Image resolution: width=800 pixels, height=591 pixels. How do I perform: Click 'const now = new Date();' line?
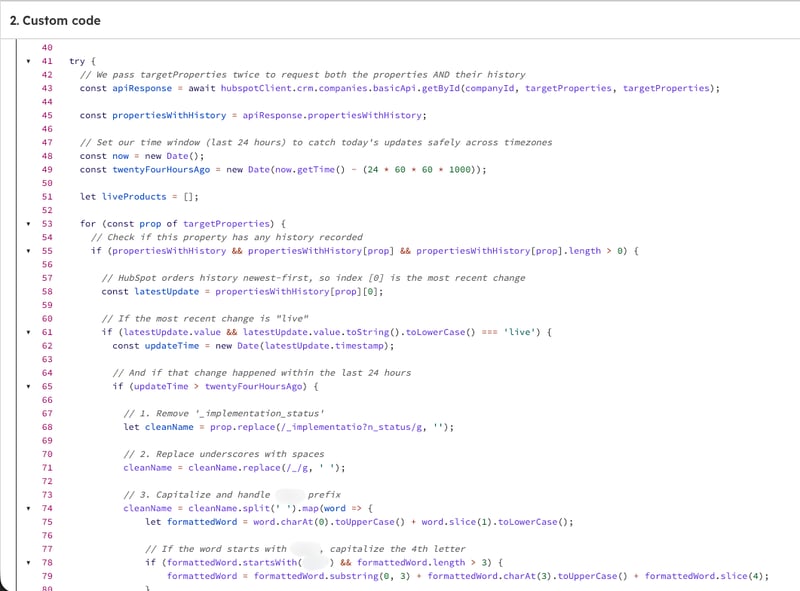(x=142, y=156)
